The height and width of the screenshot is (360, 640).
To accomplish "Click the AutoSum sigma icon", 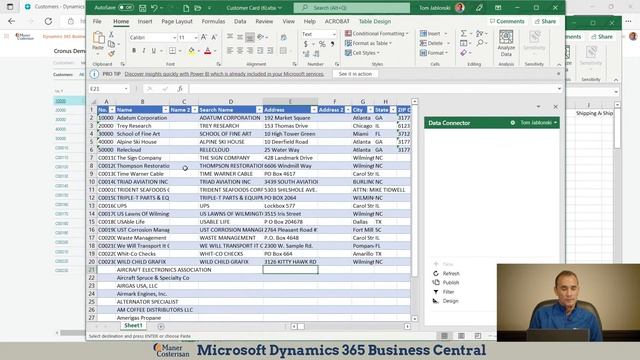I will (x=463, y=33).
